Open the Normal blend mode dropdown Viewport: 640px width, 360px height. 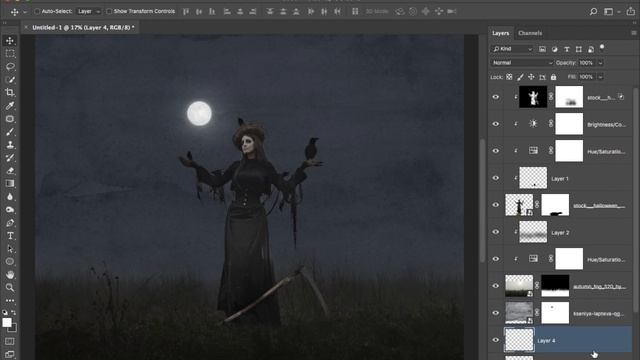coord(522,63)
